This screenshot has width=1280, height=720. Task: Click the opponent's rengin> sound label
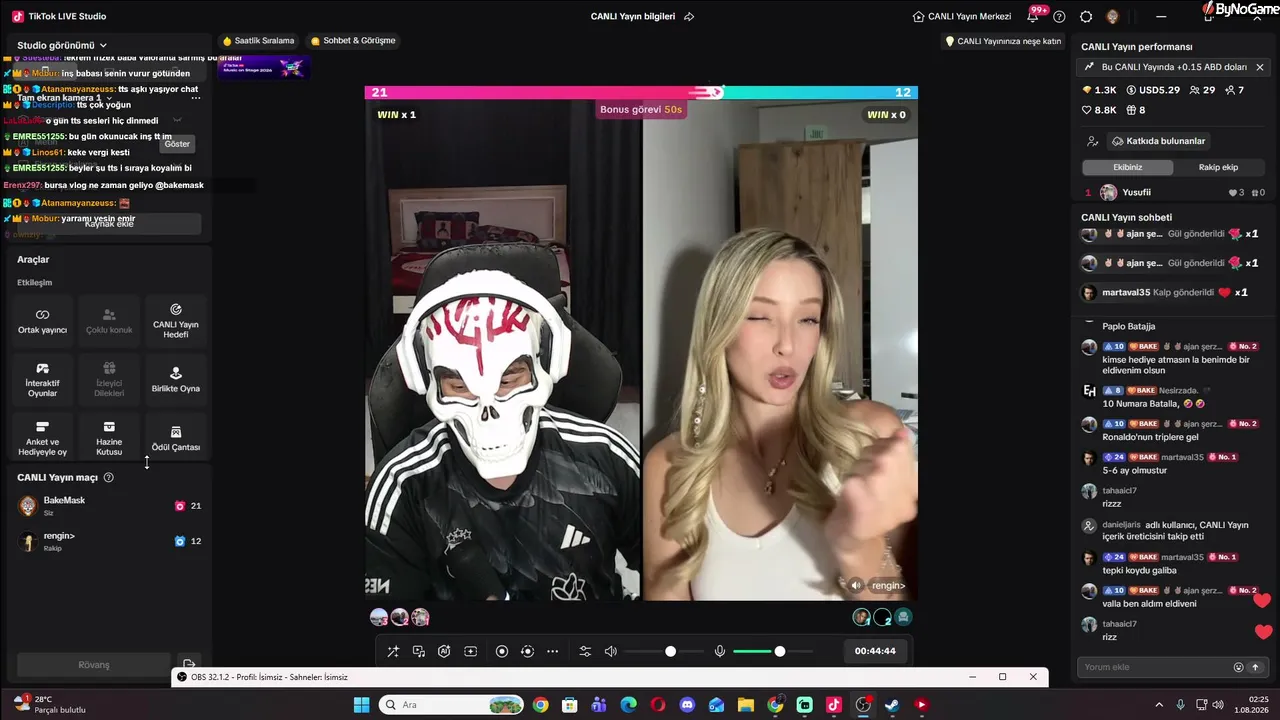879,585
